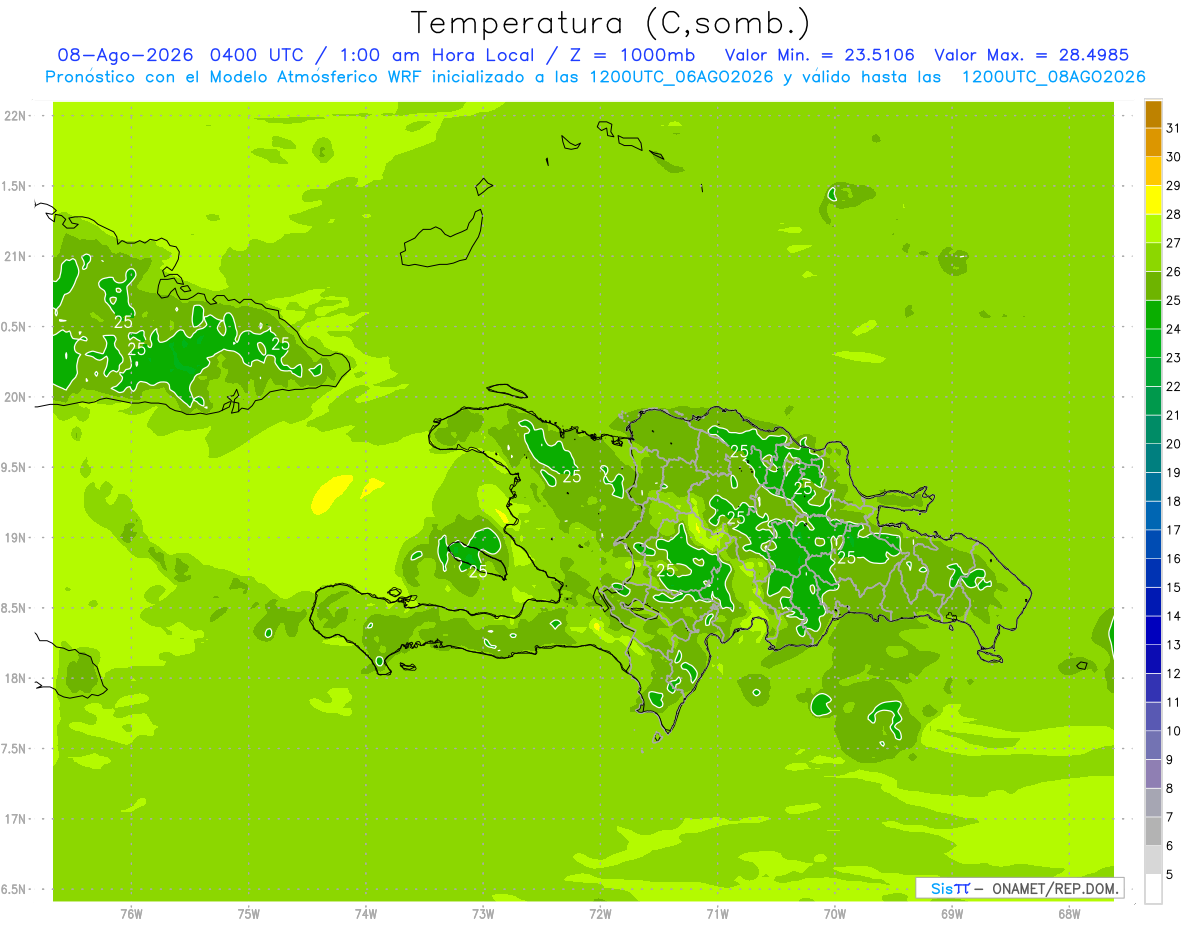Click the legend band between 30 and 31
This screenshot has width=1200, height=927.
[x=1153, y=143]
